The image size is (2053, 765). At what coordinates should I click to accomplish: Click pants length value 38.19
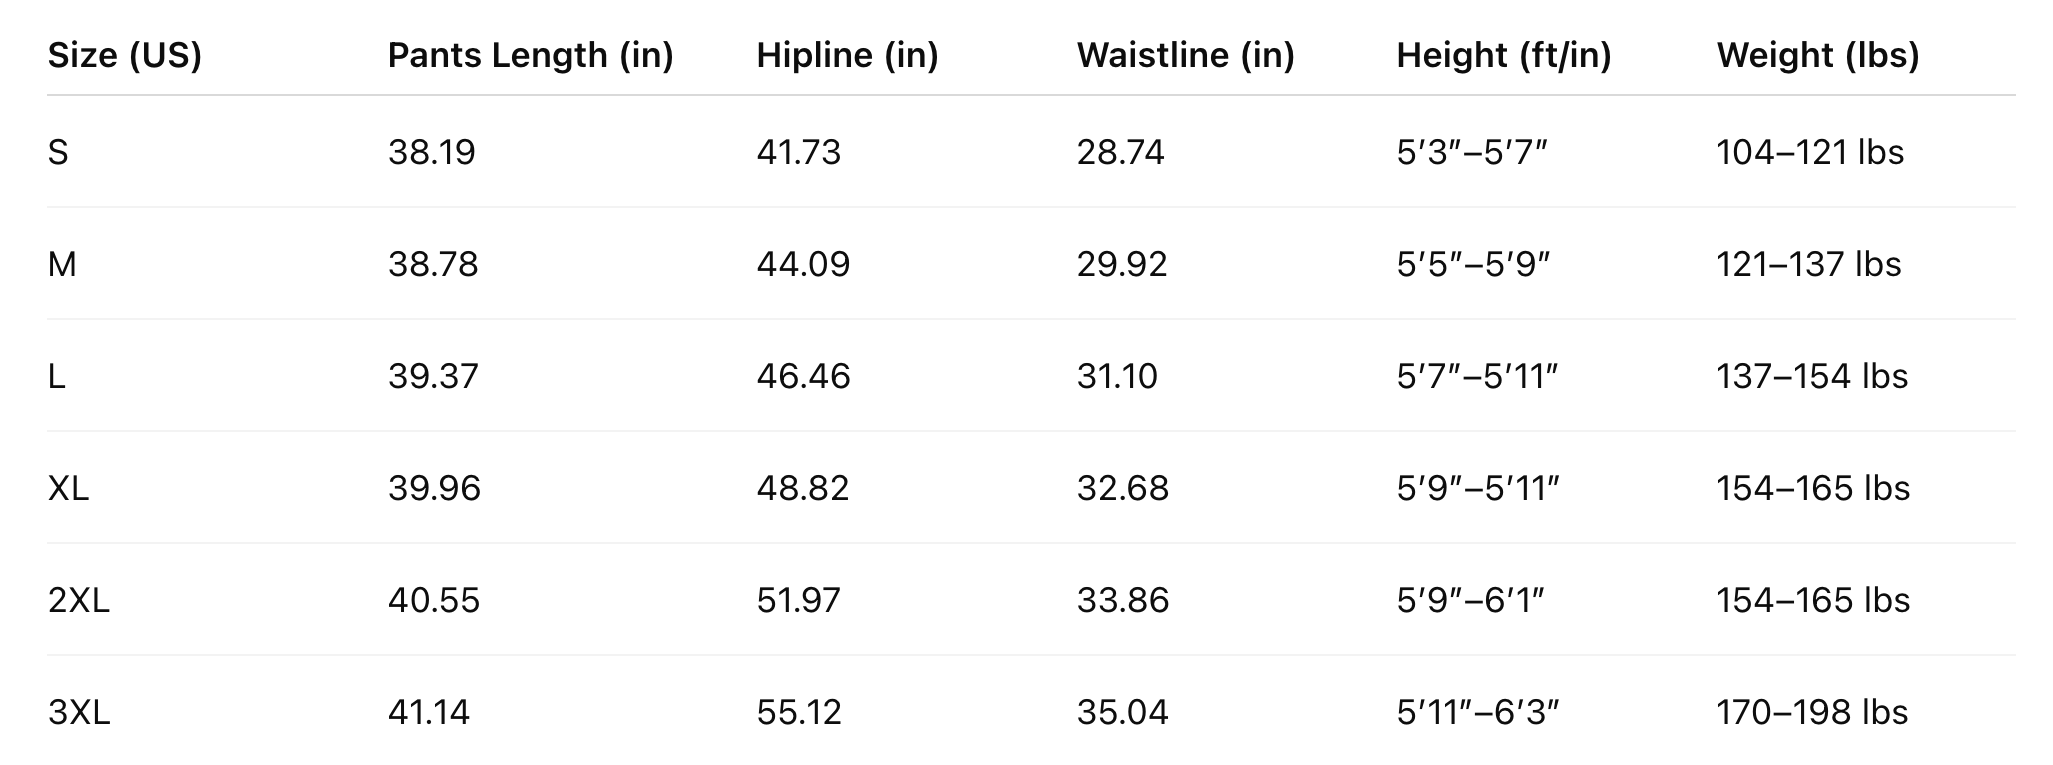tap(431, 152)
